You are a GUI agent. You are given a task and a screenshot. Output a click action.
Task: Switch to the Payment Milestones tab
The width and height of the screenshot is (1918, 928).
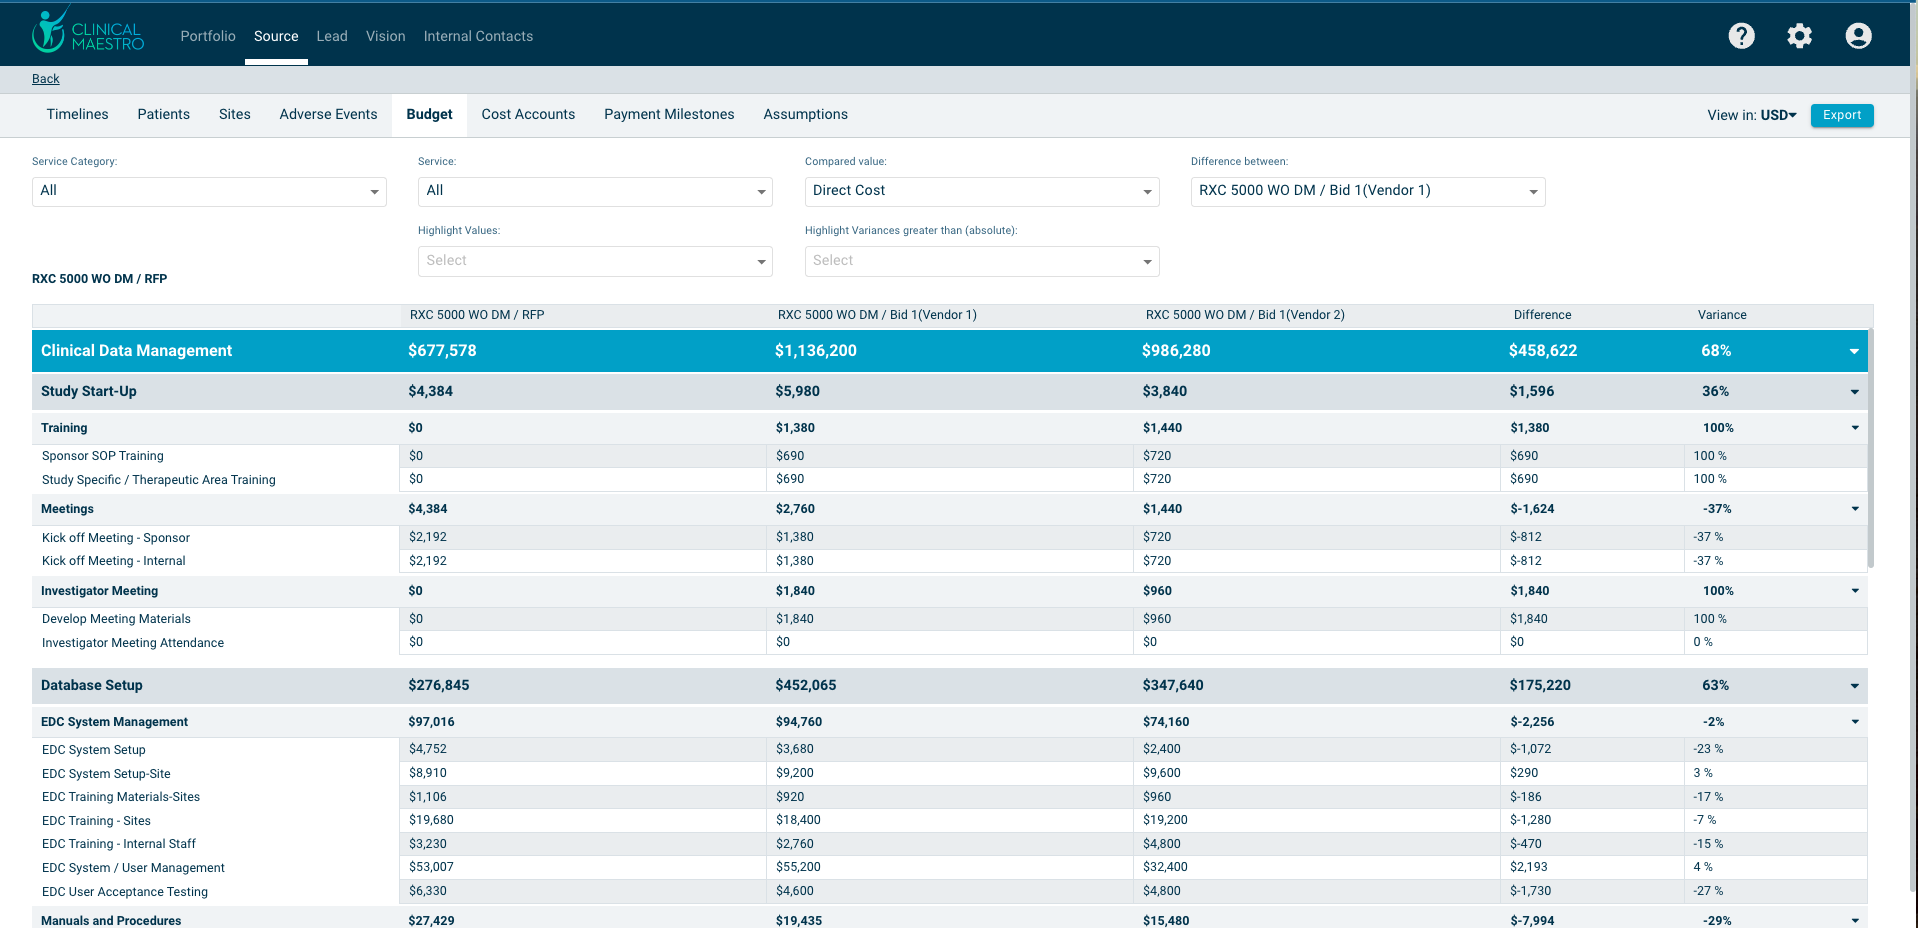[669, 115]
